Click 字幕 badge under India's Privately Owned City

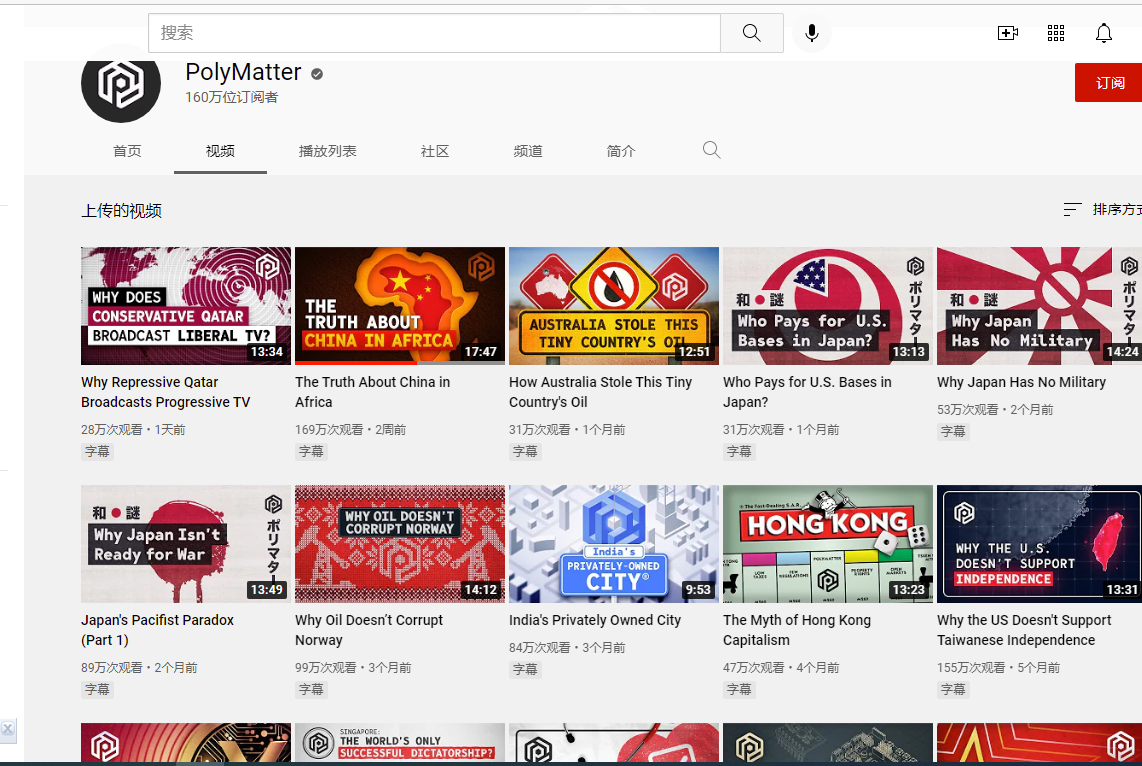point(525,669)
